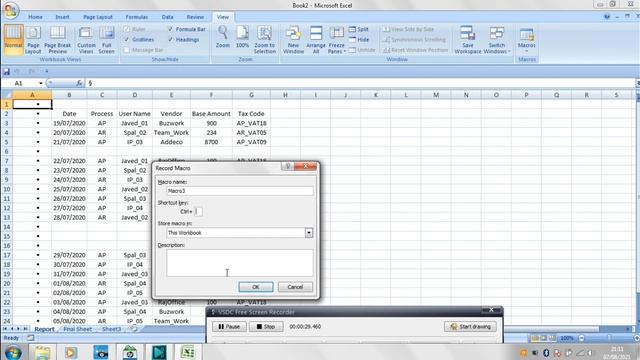Open the Page Layout ribbon tab
The width and height of the screenshot is (640, 360).
coord(98,17)
